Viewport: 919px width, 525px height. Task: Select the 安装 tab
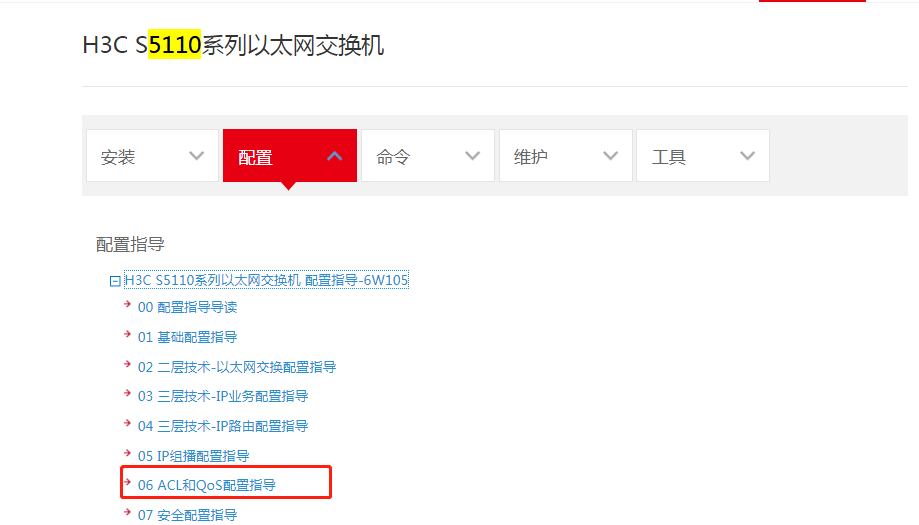point(152,156)
